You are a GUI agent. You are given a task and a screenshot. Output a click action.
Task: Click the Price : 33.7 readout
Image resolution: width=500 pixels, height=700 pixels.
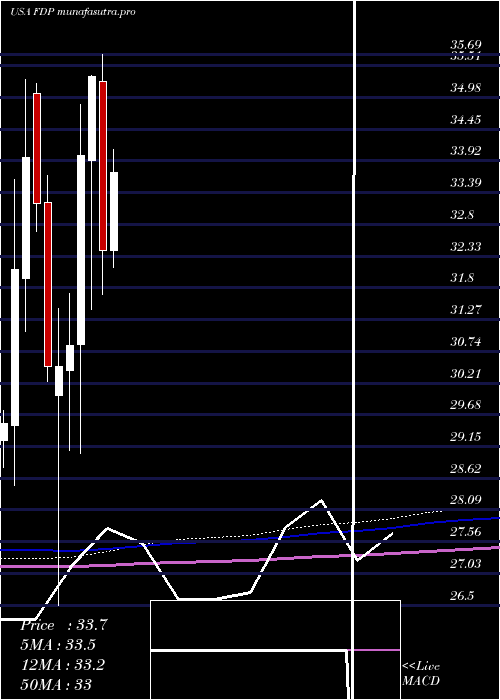(64, 625)
